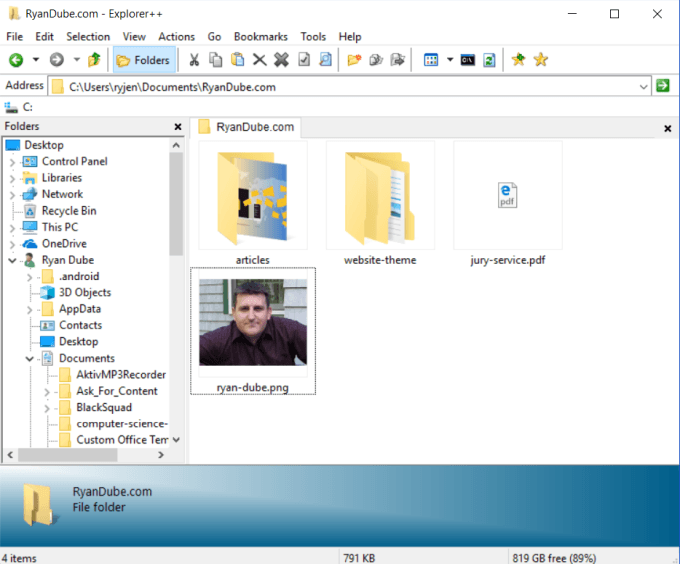680x564 pixels.
Task: Click the Delete permanently bold X icon
Action: point(281,60)
